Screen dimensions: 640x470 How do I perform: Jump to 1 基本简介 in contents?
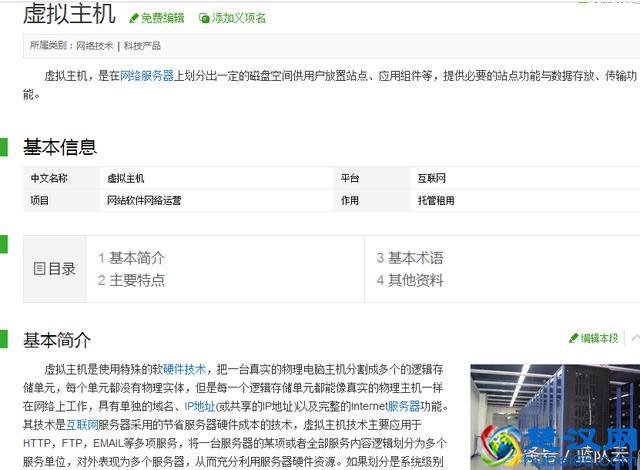[x=131, y=258]
